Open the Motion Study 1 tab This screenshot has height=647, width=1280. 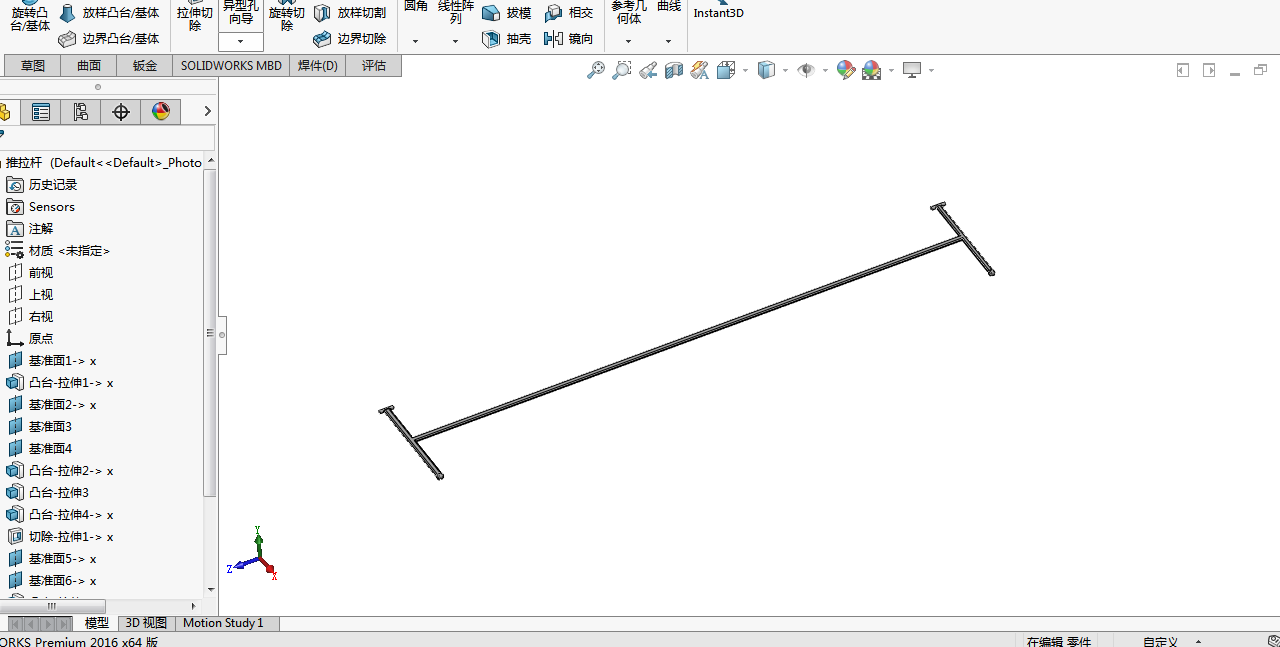click(x=223, y=623)
